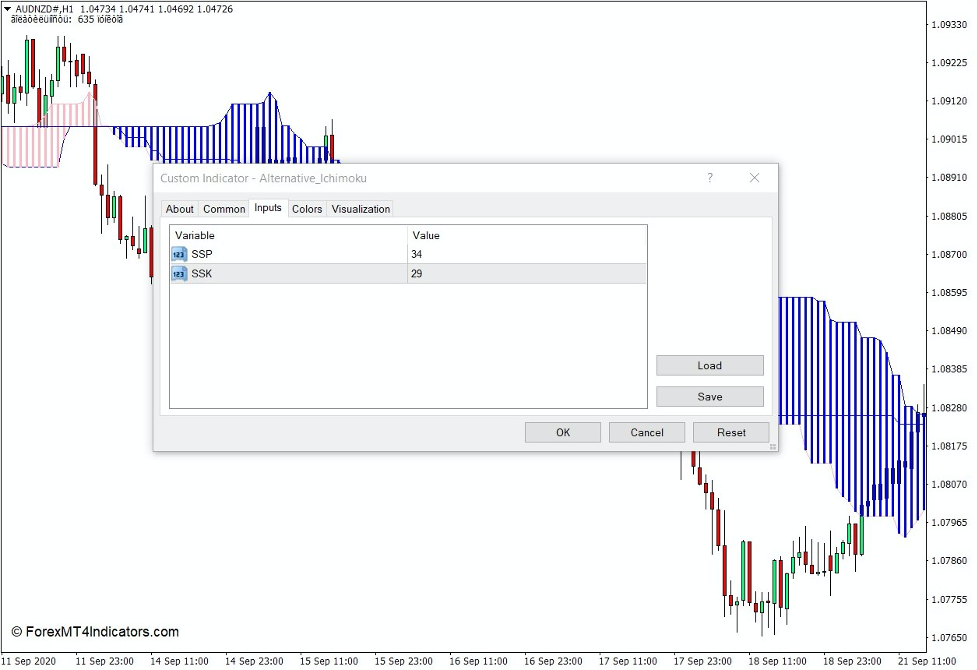977x670 pixels.
Task: Click the Load button
Action: pyautogui.click(x=709, y=365)
